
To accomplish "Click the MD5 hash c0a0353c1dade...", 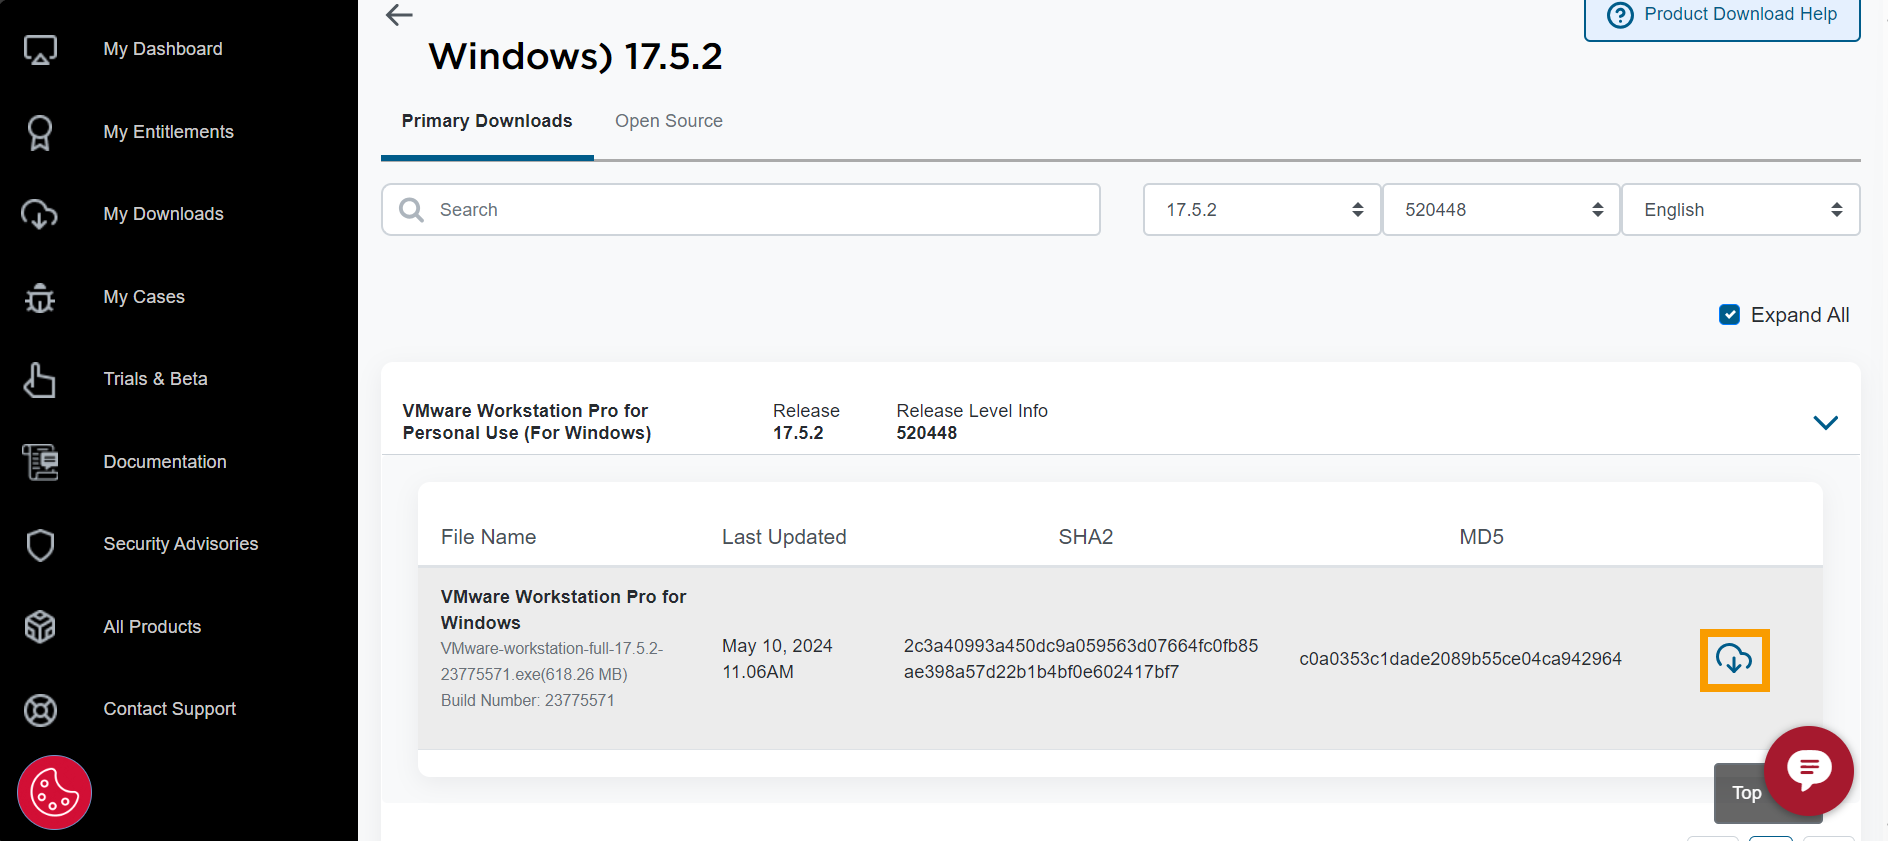I will pyautogui.click(x=1460, y=659).
